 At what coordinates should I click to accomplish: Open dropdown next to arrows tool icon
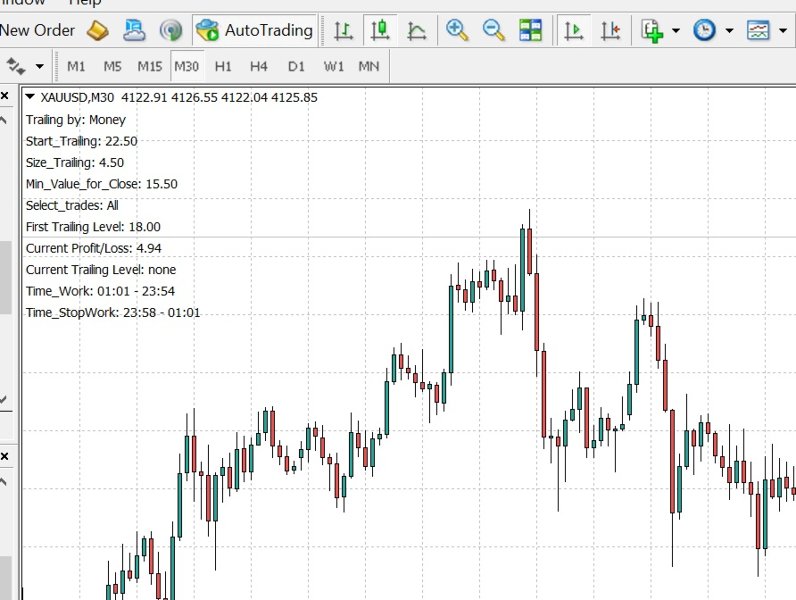coord(39,66)
